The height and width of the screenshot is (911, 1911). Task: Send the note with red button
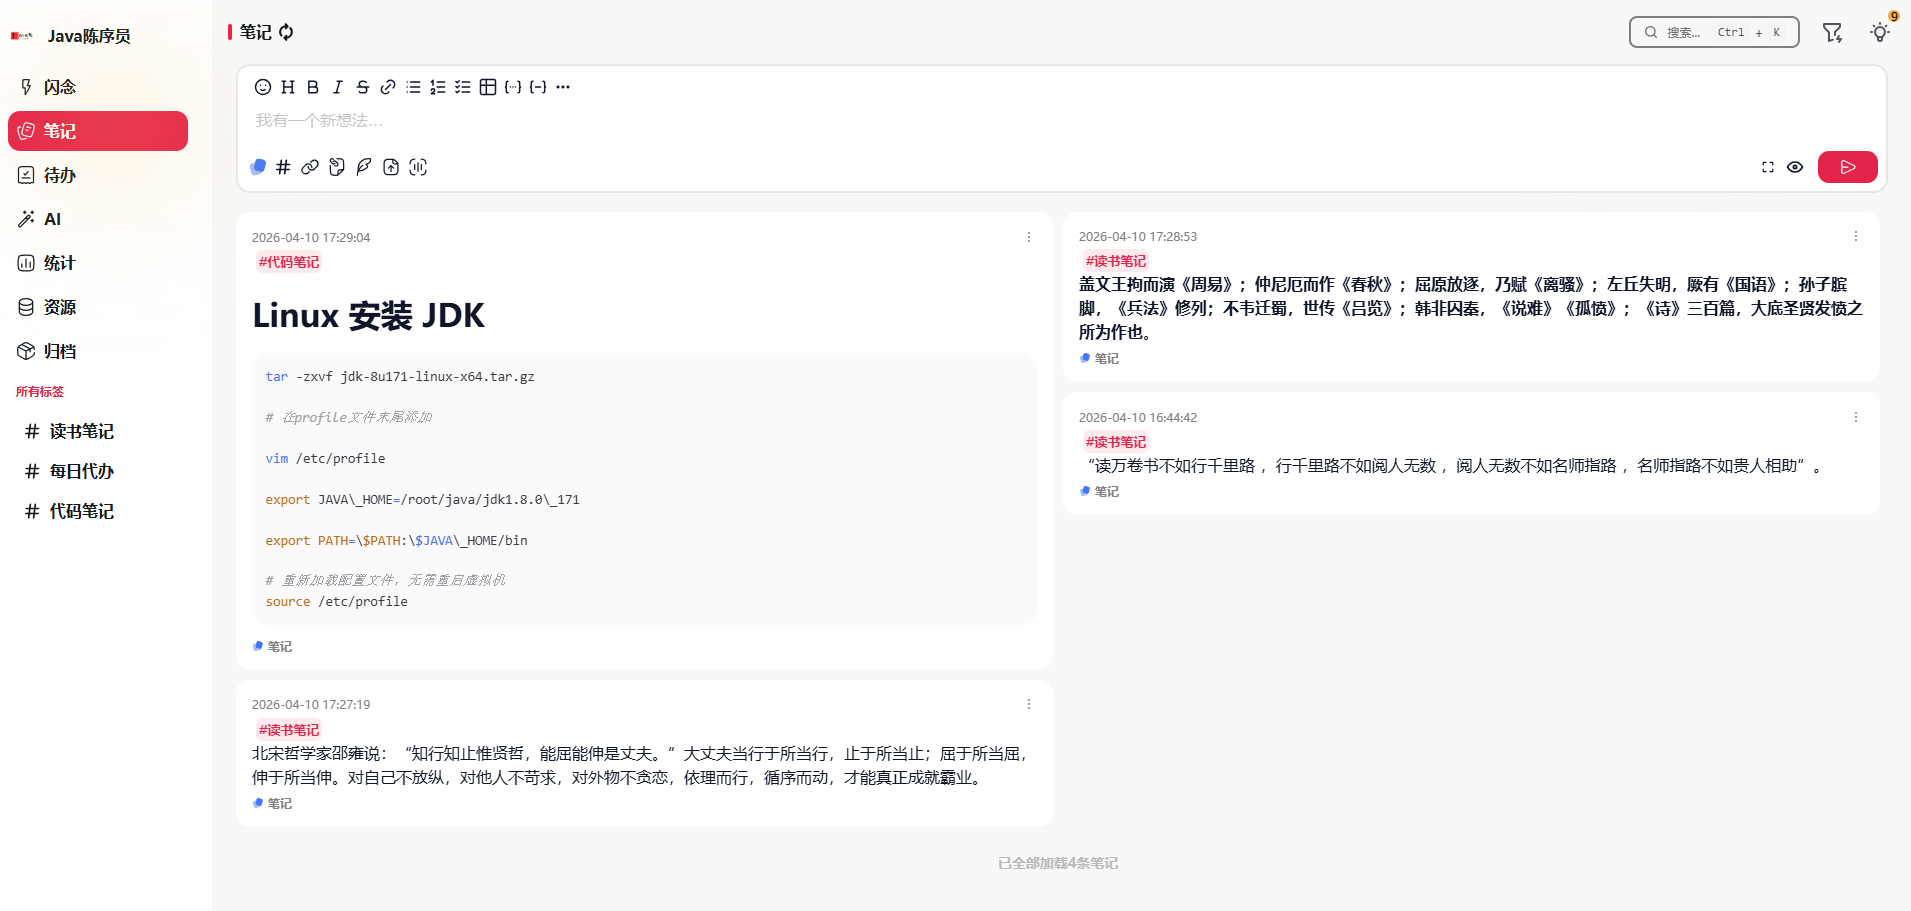(1847, 167)
